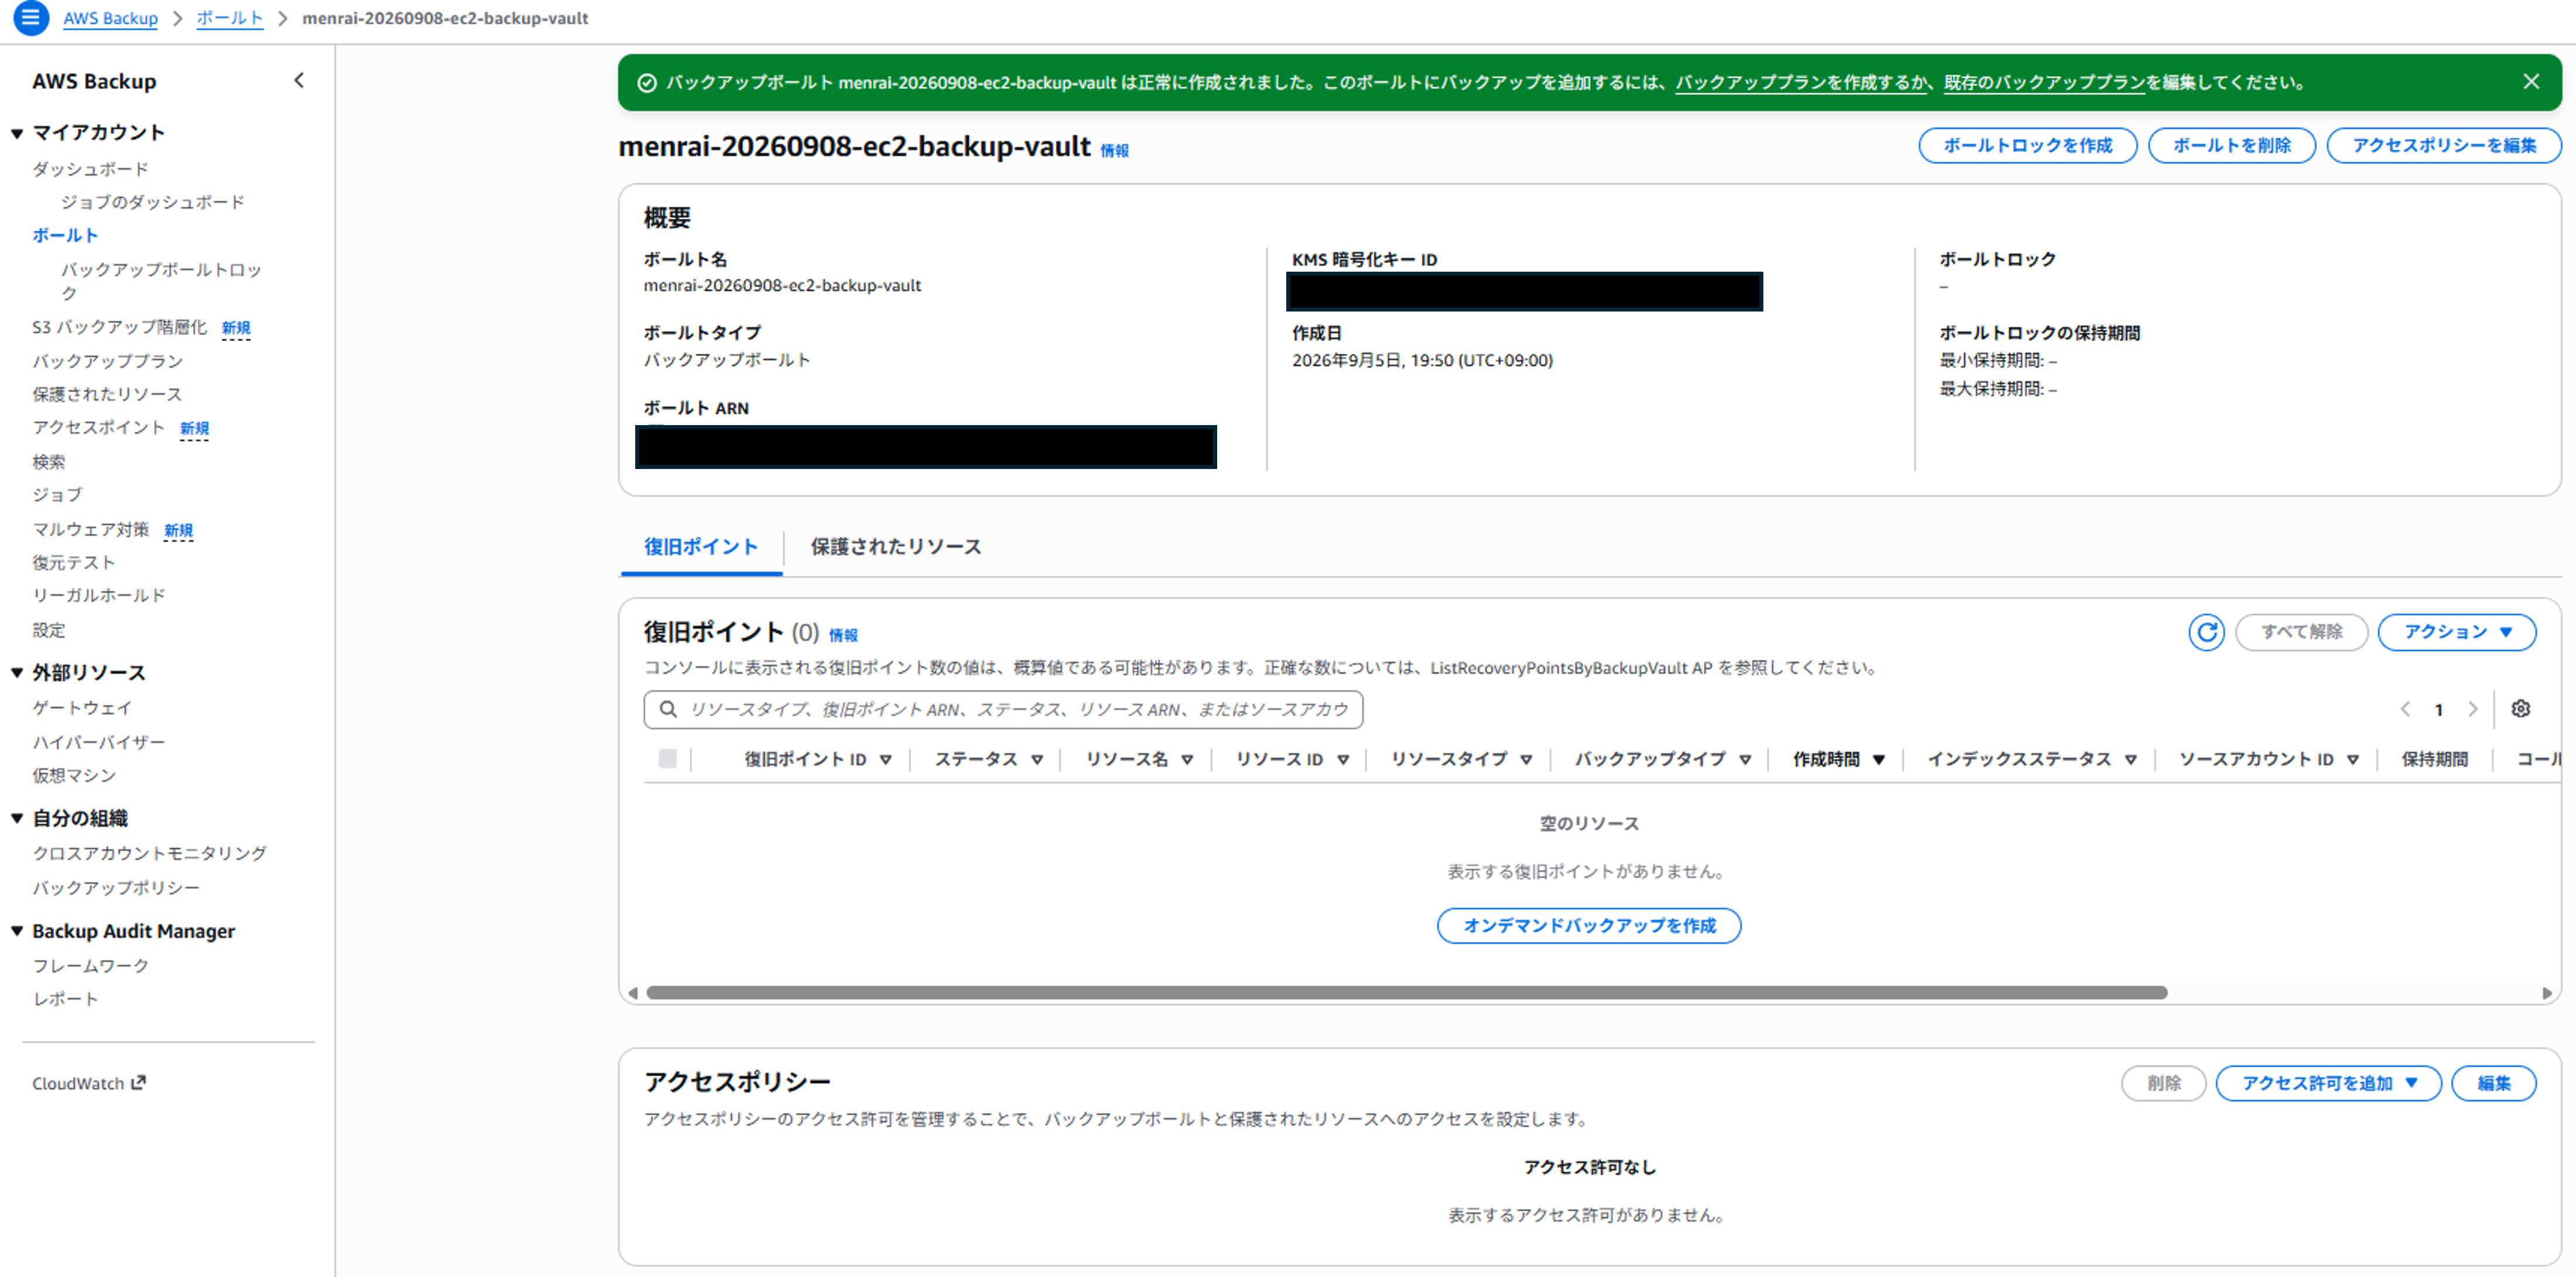The image size is (2576, 1277).
Task: Switch to the 保護されたリソース tab
Action: [895, 547]
